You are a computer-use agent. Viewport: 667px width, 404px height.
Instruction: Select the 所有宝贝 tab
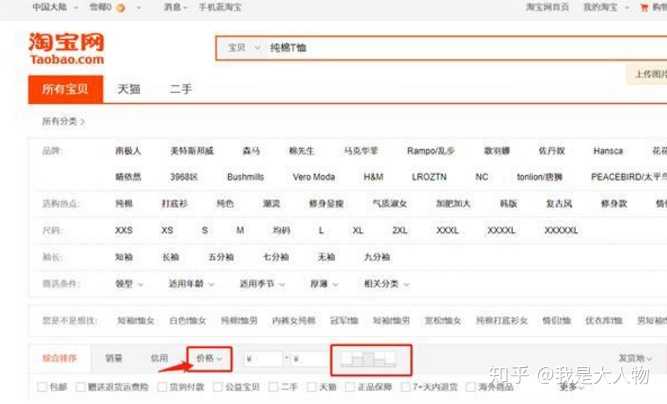66,89
